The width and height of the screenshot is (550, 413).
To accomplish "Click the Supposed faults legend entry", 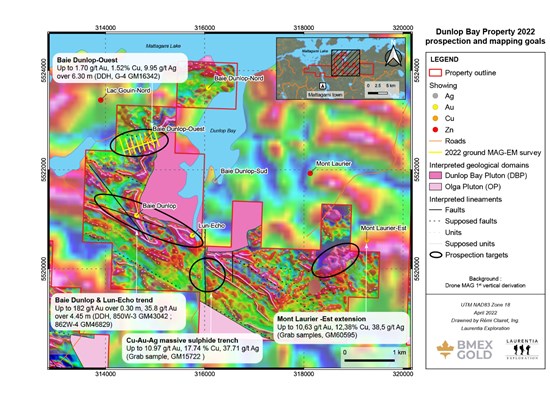I will point(471,221).
